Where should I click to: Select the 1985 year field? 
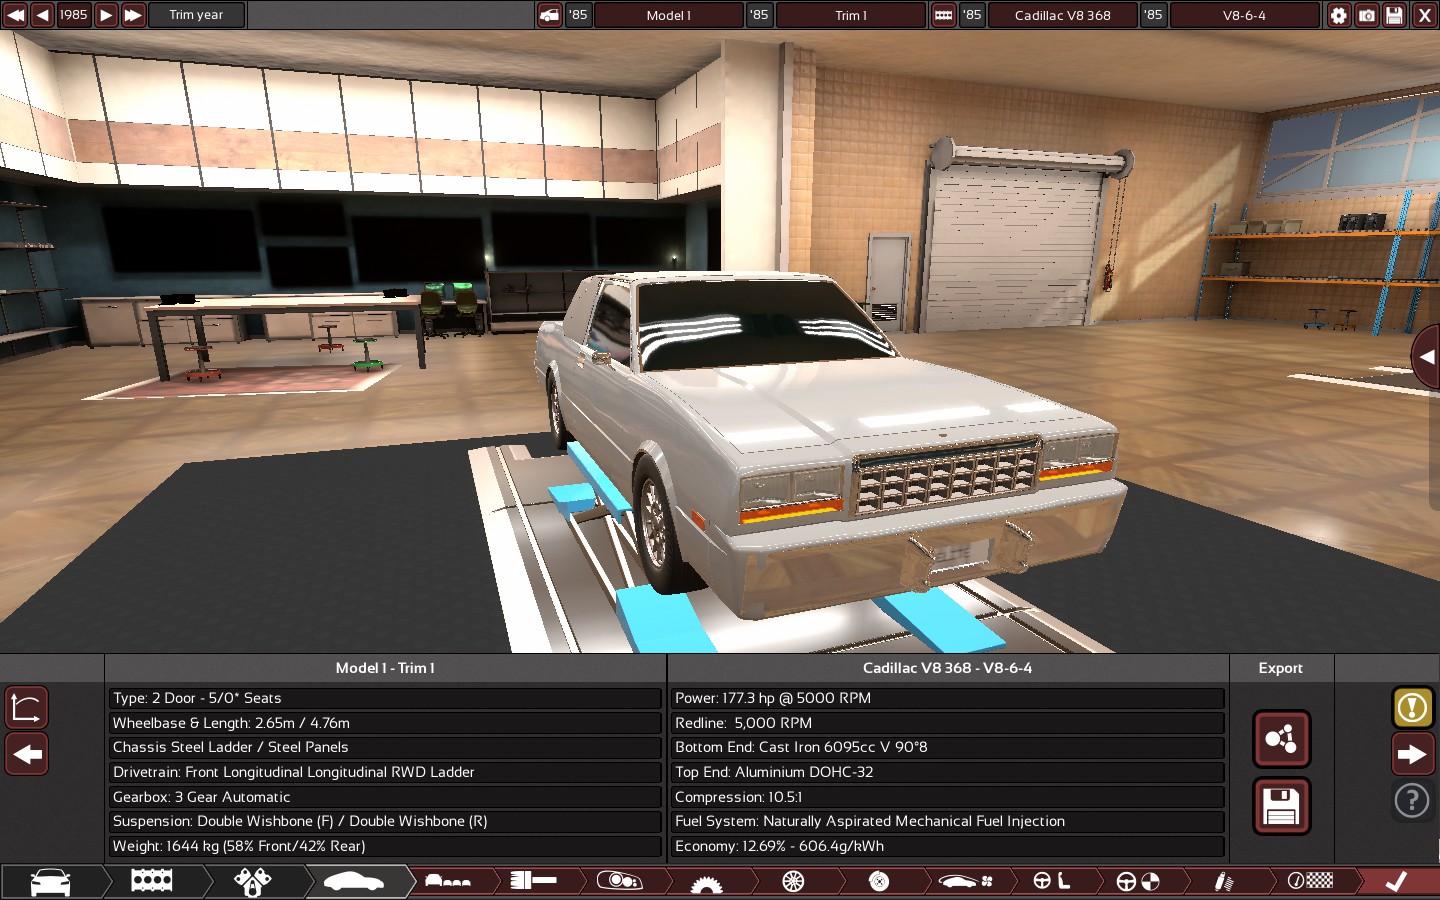point(74,15)
